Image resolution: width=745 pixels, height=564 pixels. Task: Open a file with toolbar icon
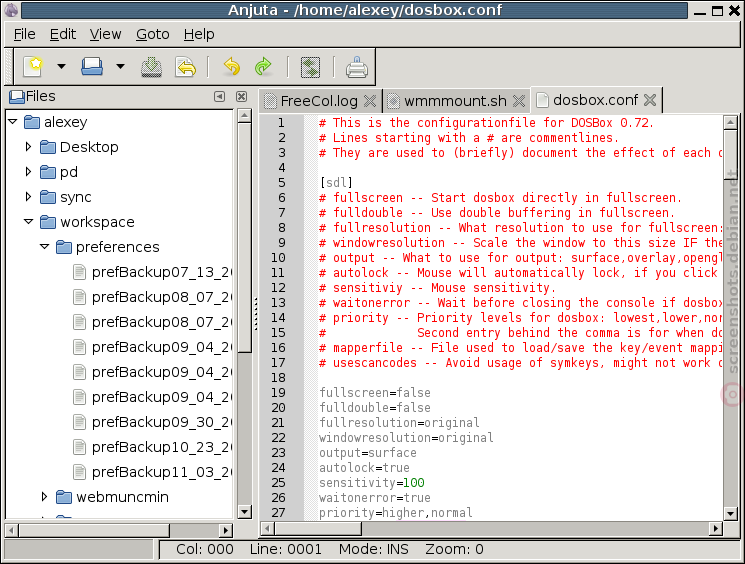pyautogui.click(x=92, y=67)
